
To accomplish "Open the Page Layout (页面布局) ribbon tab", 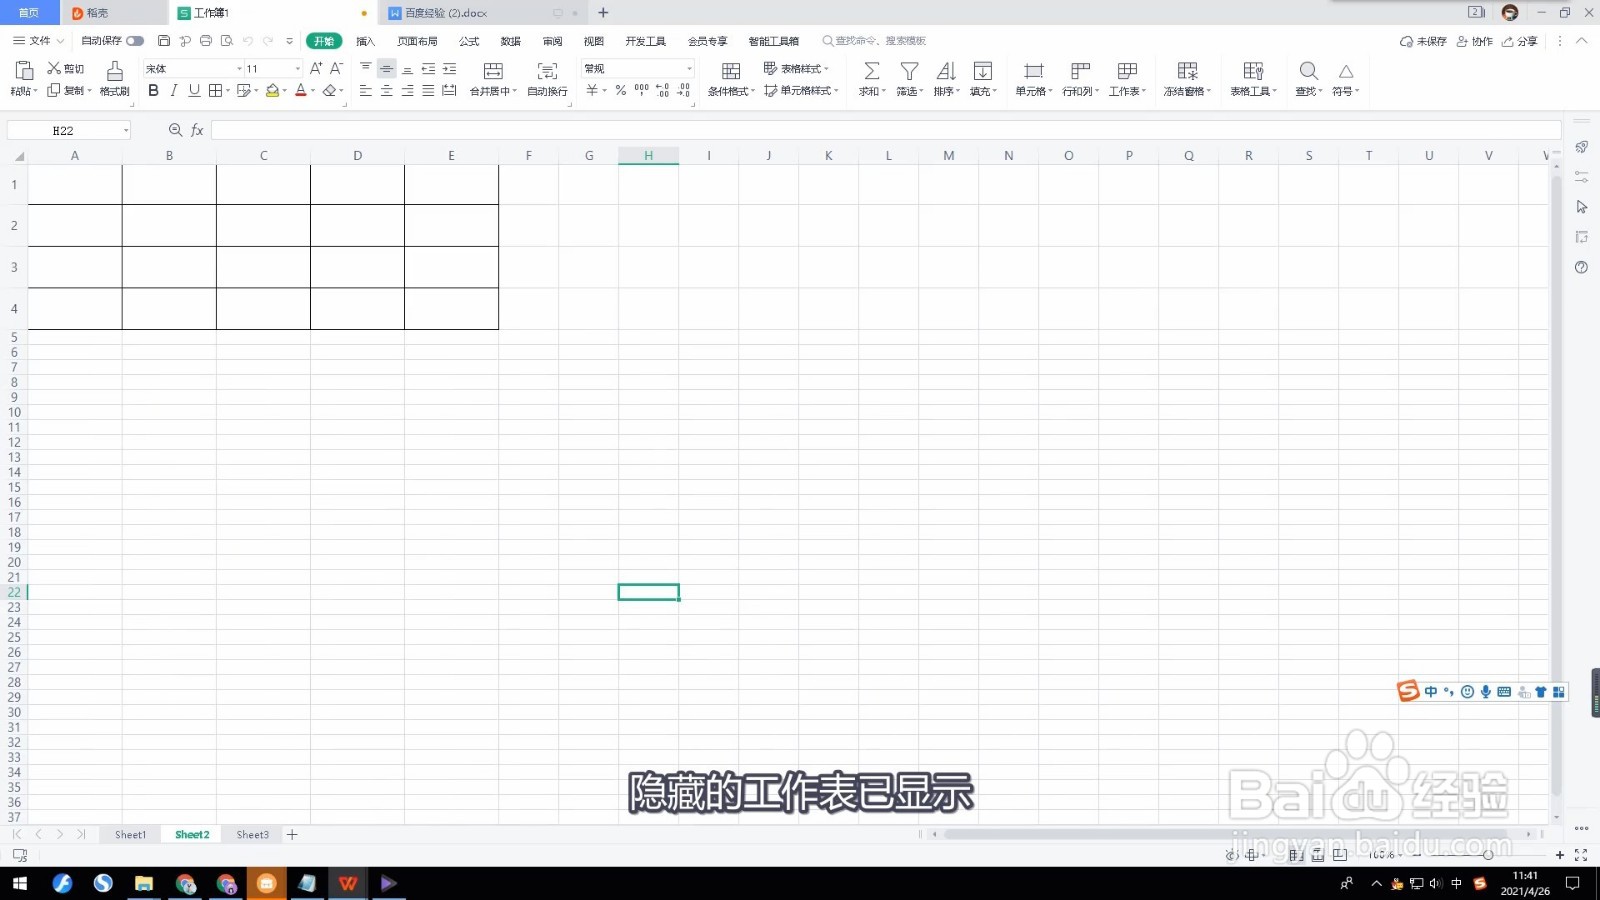I will (417, 41).
